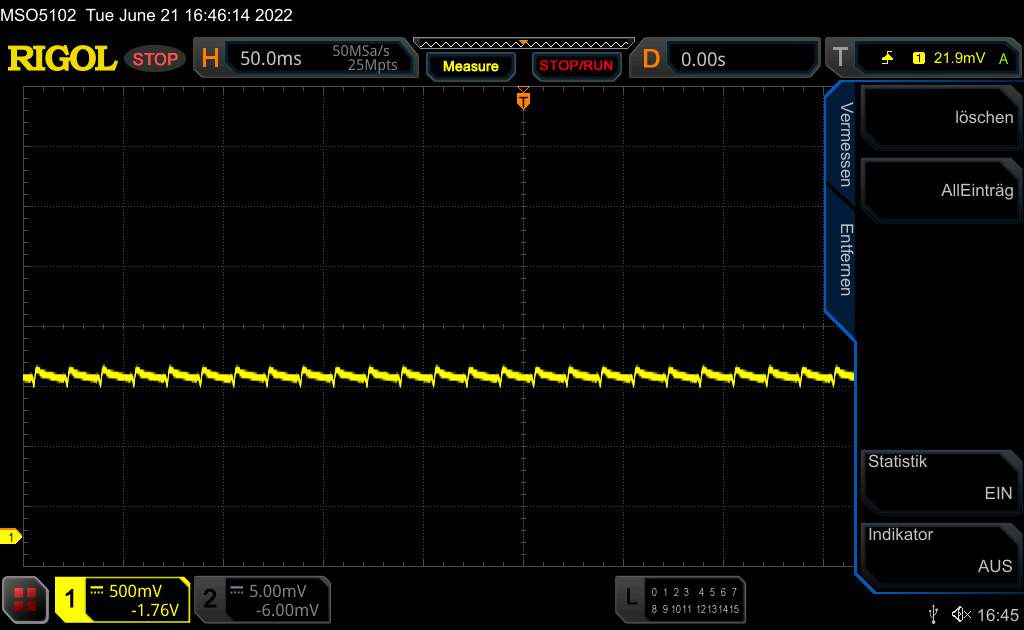
Task: Click the MSO5102 date and time header text
Action: 146,15
